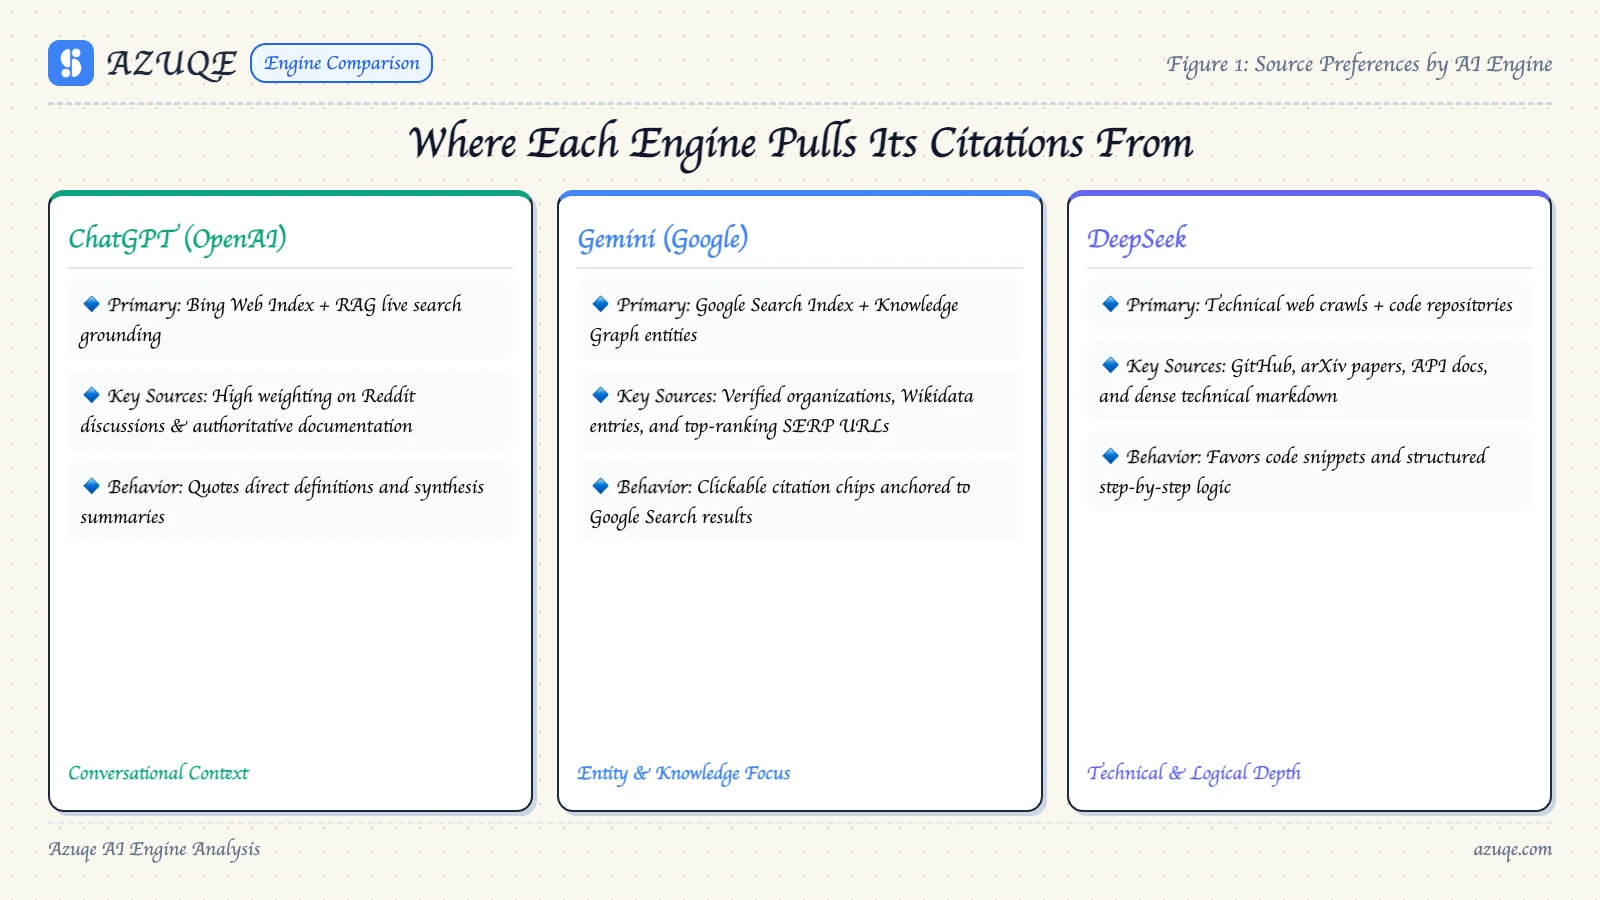
Task: Open the azuqe.com link
Action: [1512, 849]
